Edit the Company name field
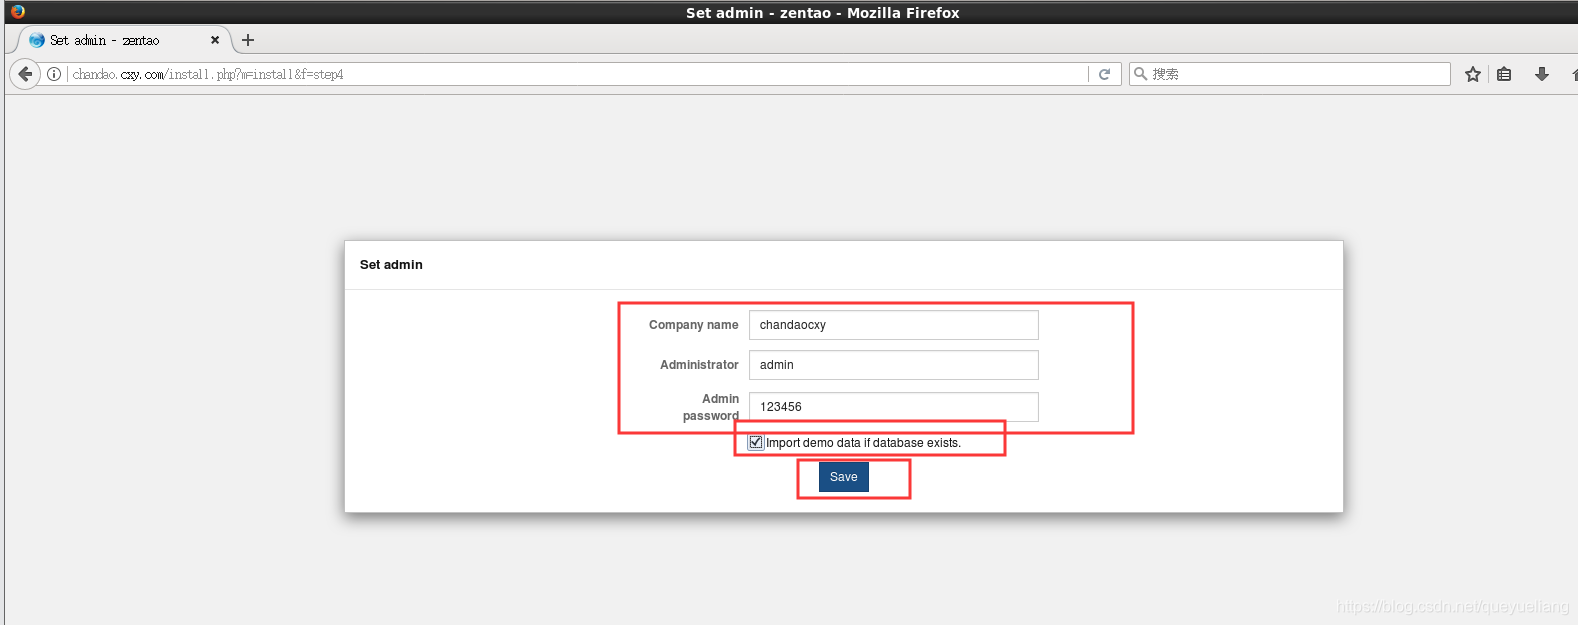 point(894,325)
